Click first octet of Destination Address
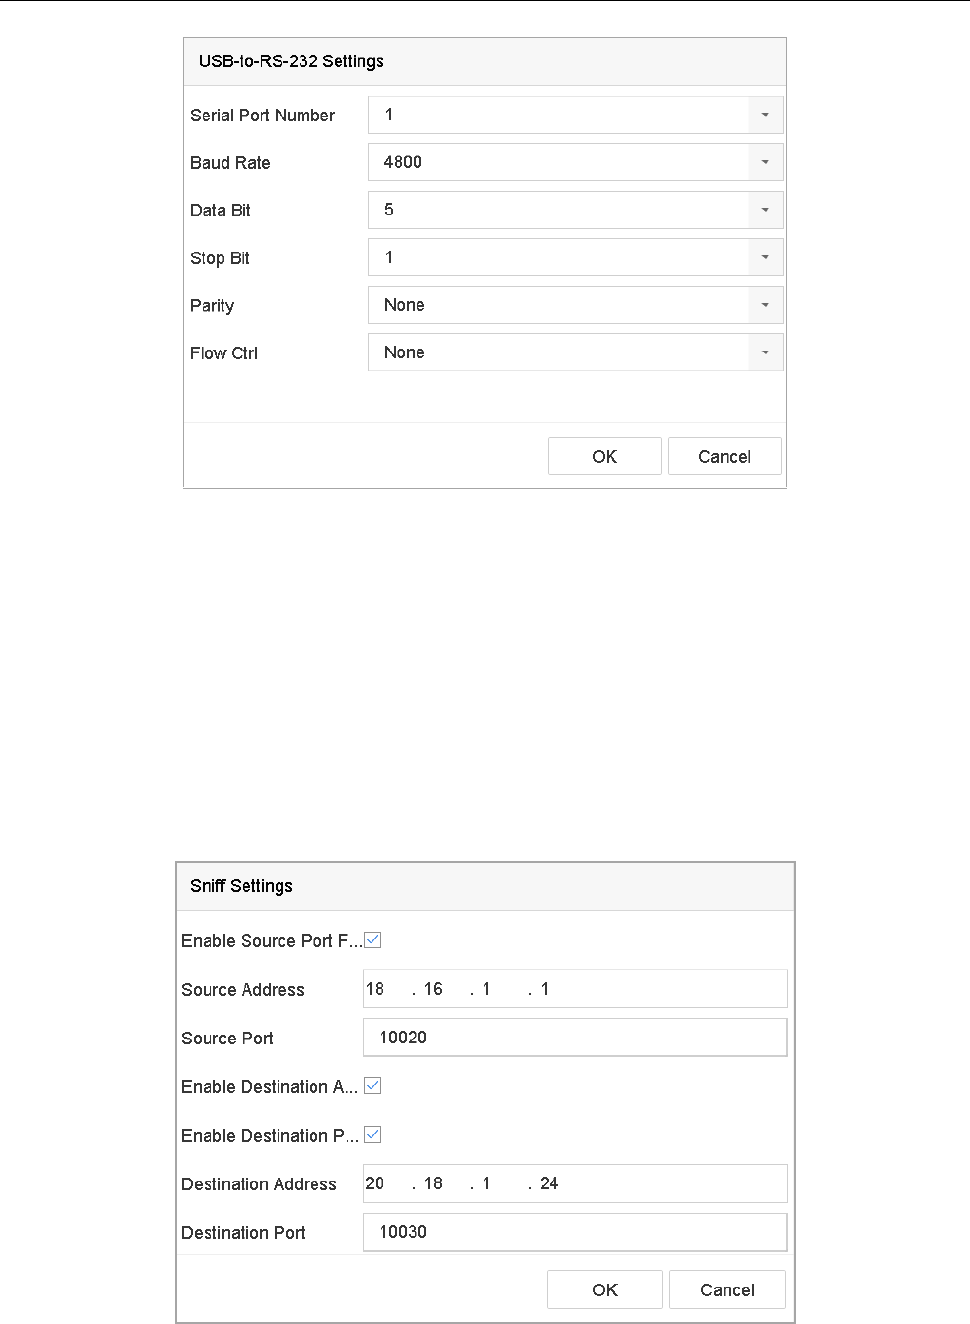970x1324 pixels. [x=375, y=1183]
